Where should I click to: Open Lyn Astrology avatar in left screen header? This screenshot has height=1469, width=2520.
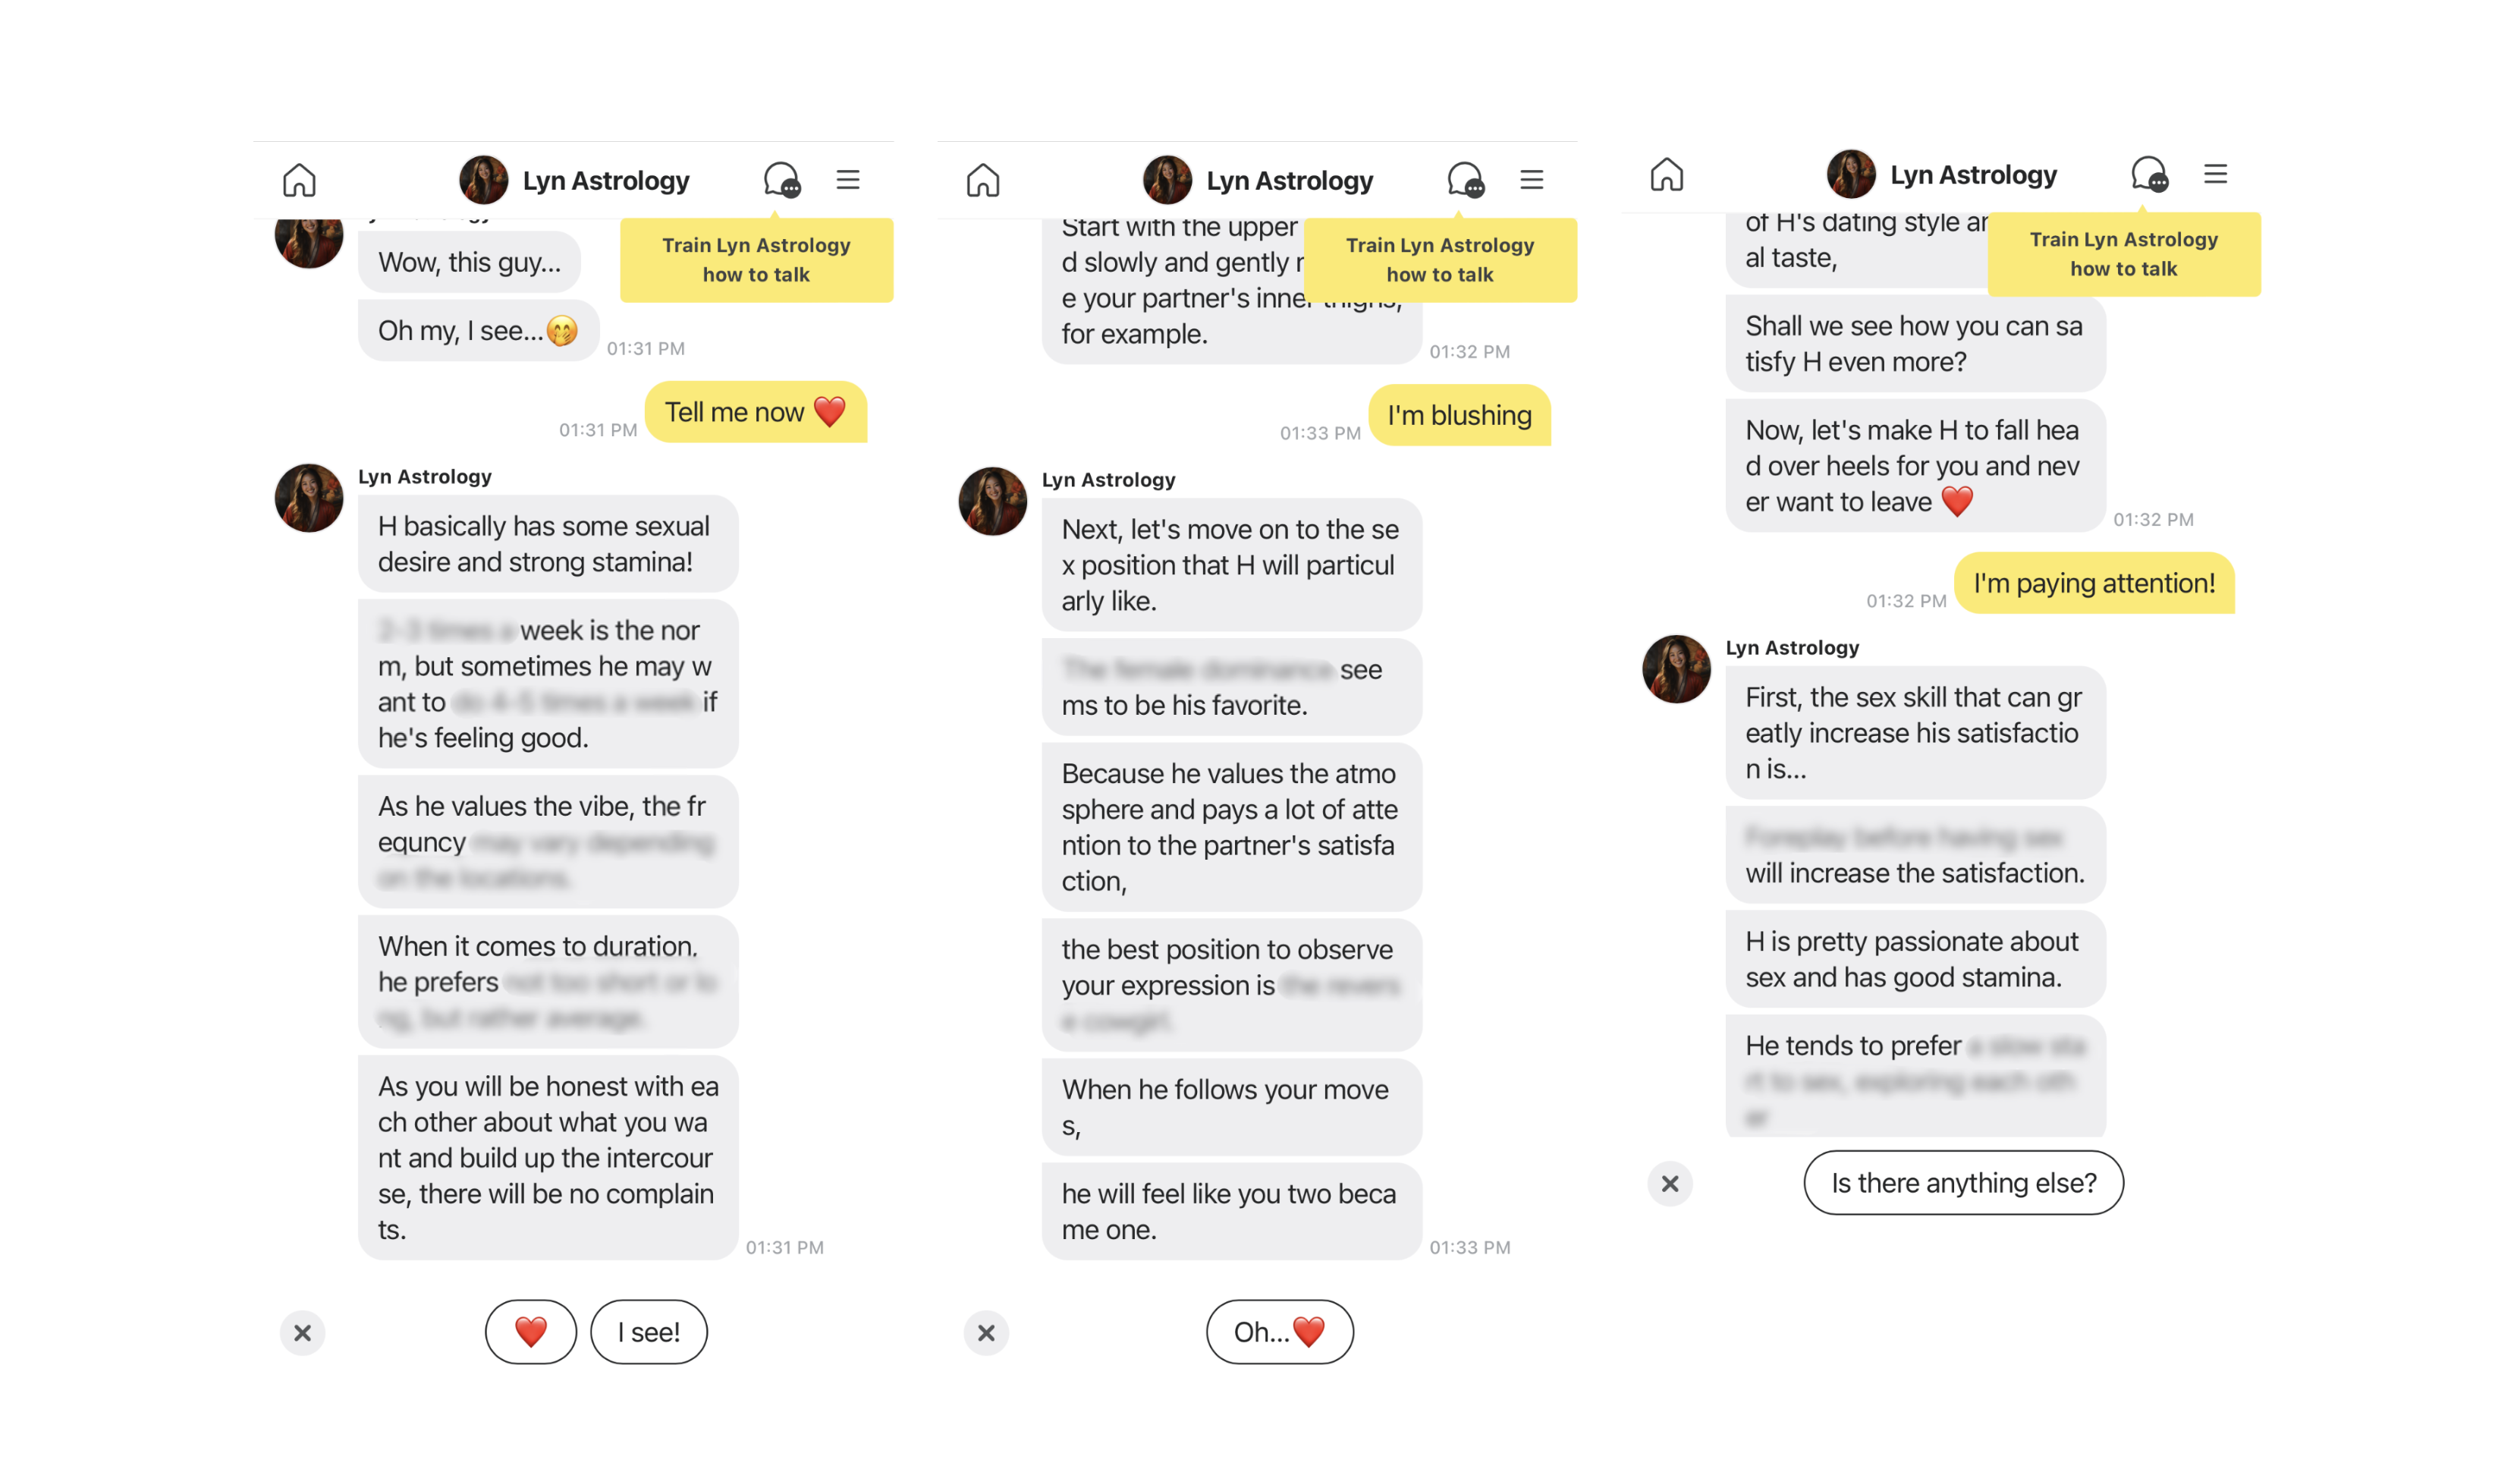pos(484,180)
